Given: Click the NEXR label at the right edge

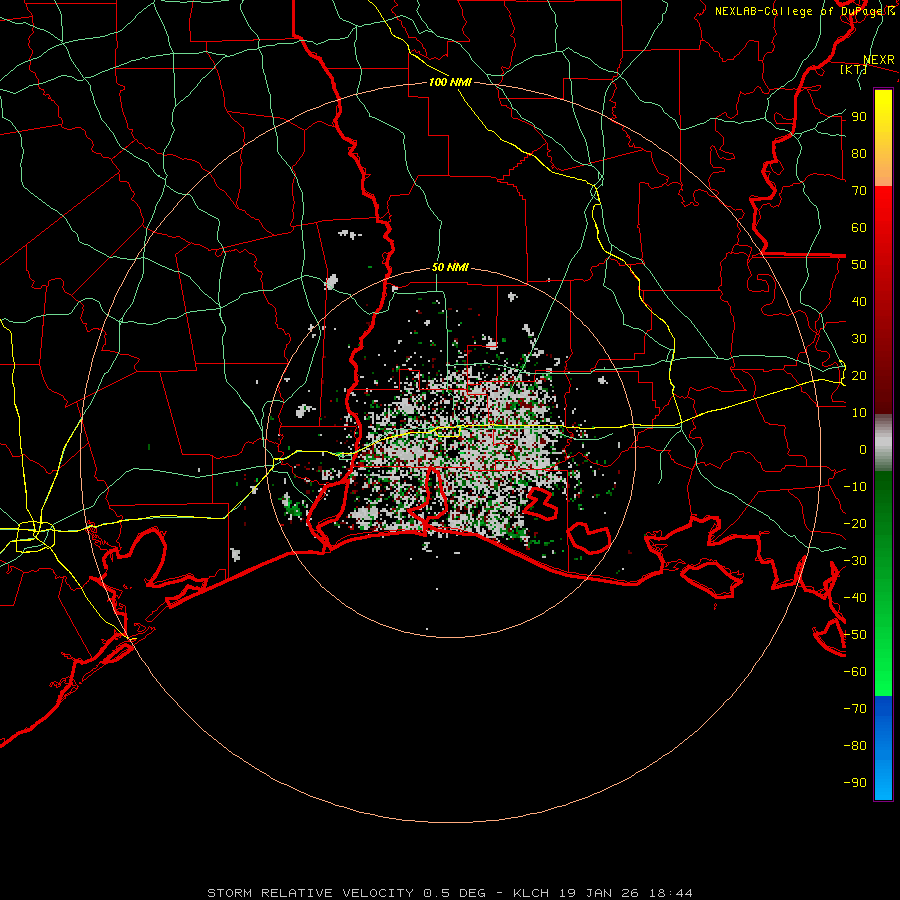Looking at the screenshot, I should [879, 60].
